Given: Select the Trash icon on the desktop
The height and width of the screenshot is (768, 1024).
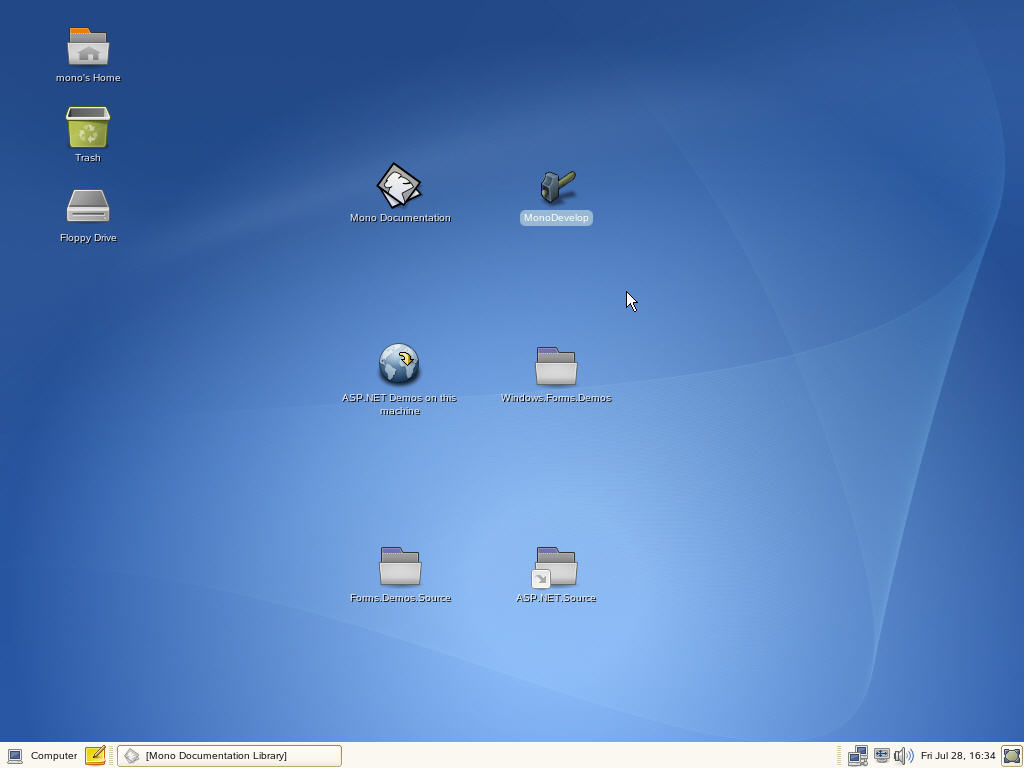Looking at the screenshot, I should coord(88,127).
